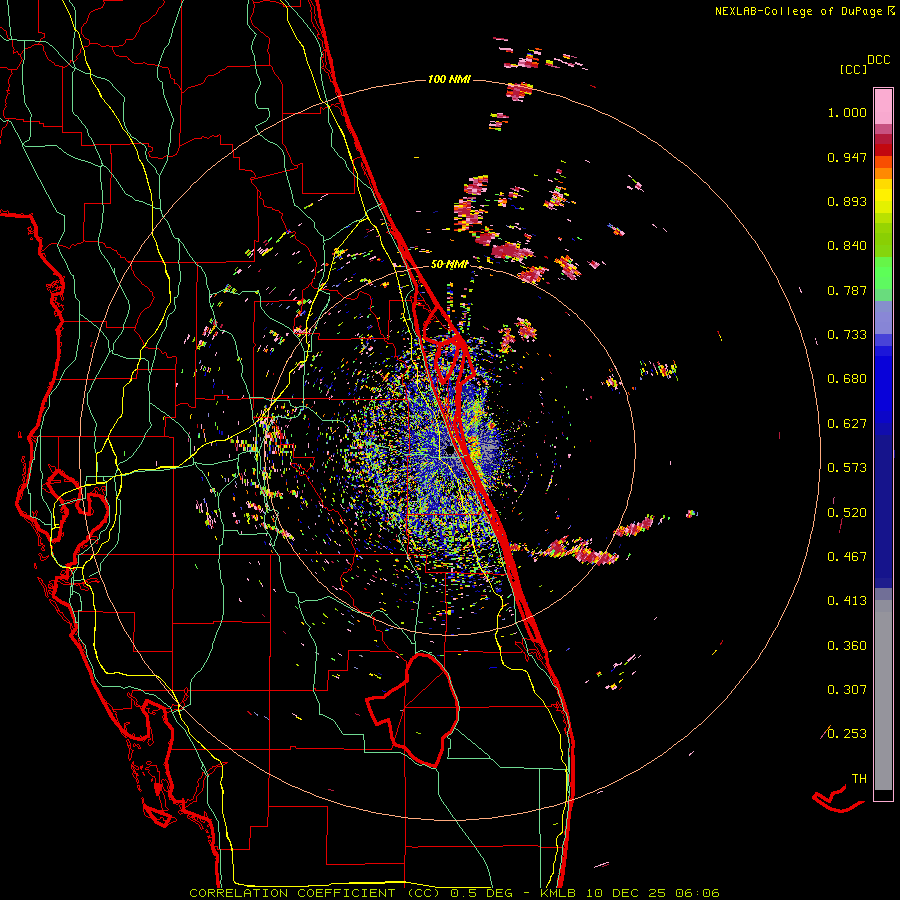
Task: Click the 1.000 value on the color scale
Action: point(847,112)
